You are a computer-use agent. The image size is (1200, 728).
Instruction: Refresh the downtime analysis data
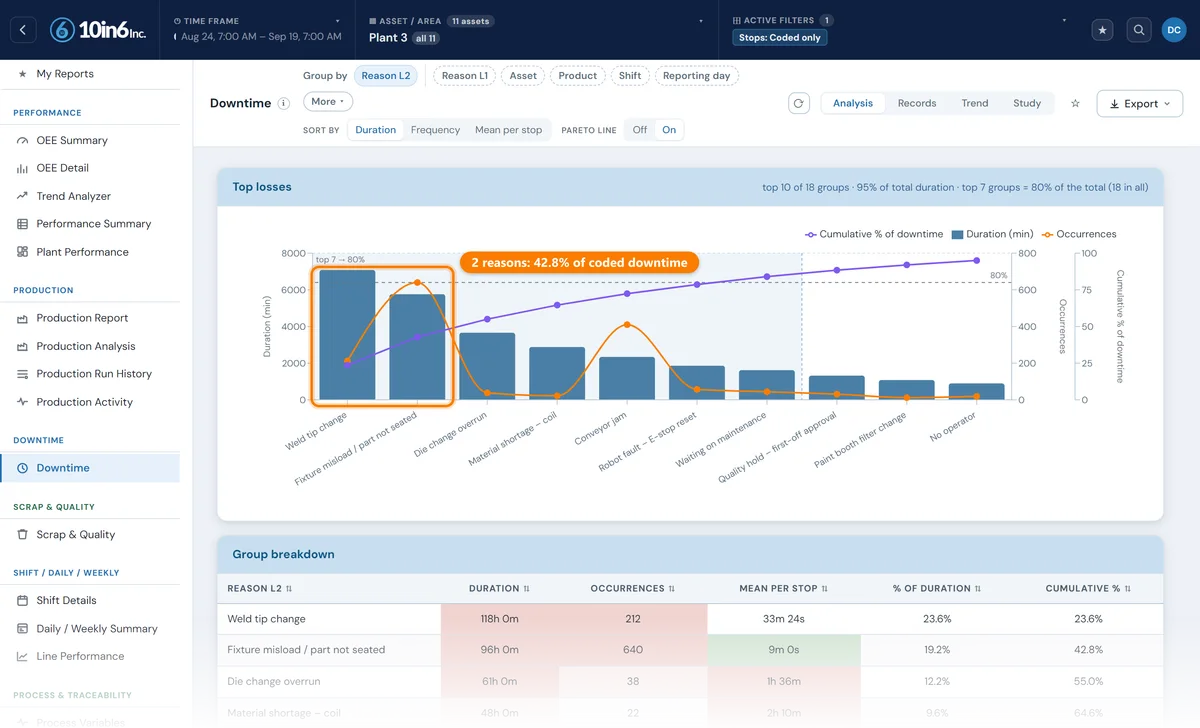click(x=798, y=103)
